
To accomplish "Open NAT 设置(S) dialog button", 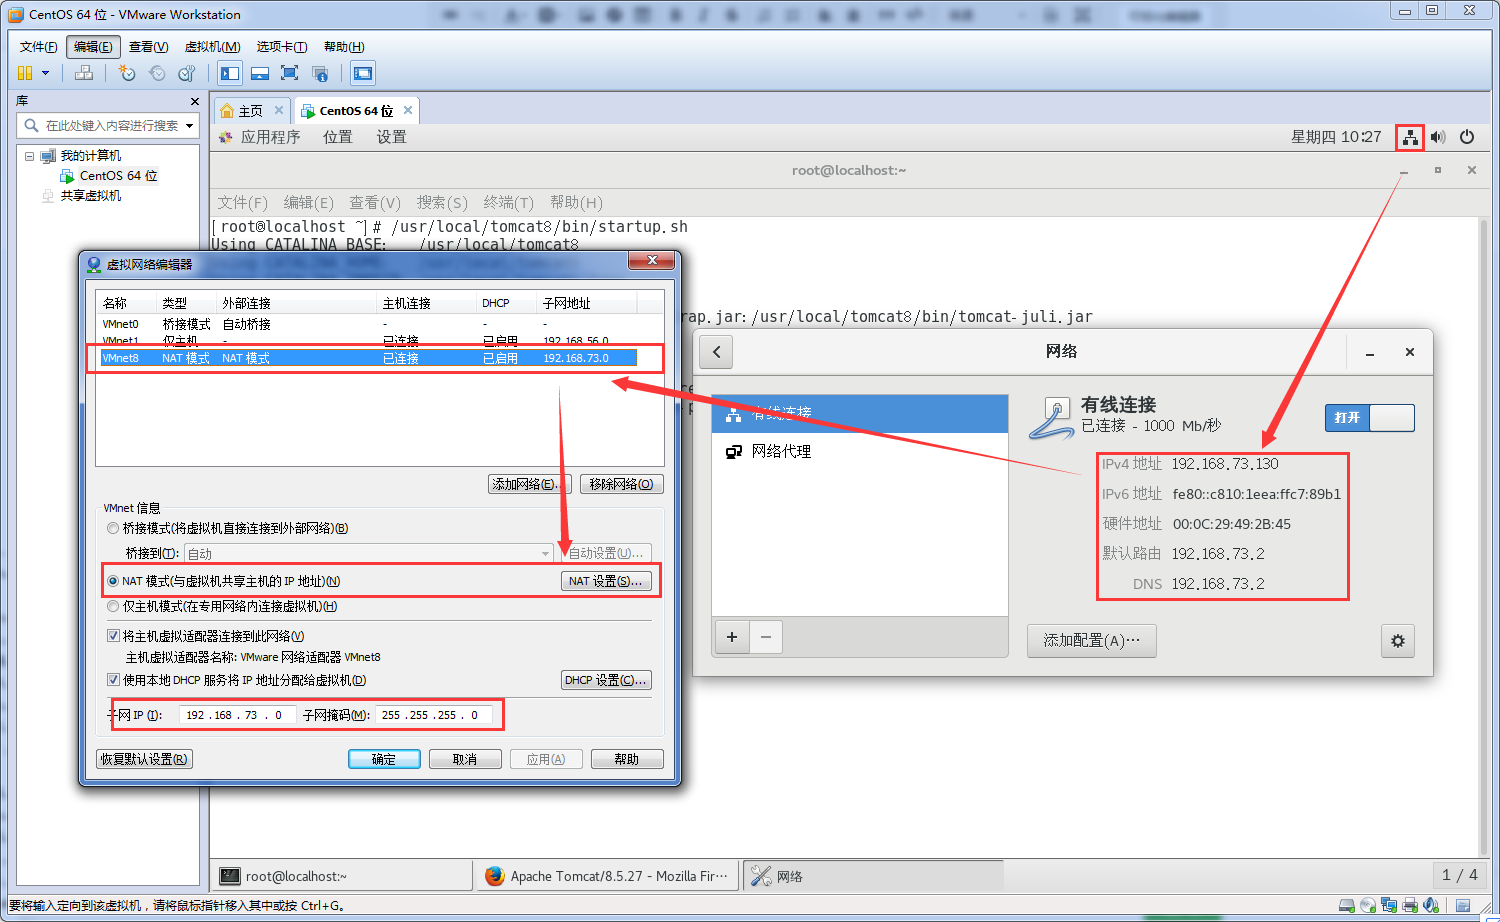I will pyautogui.click(x=606, y=581).
